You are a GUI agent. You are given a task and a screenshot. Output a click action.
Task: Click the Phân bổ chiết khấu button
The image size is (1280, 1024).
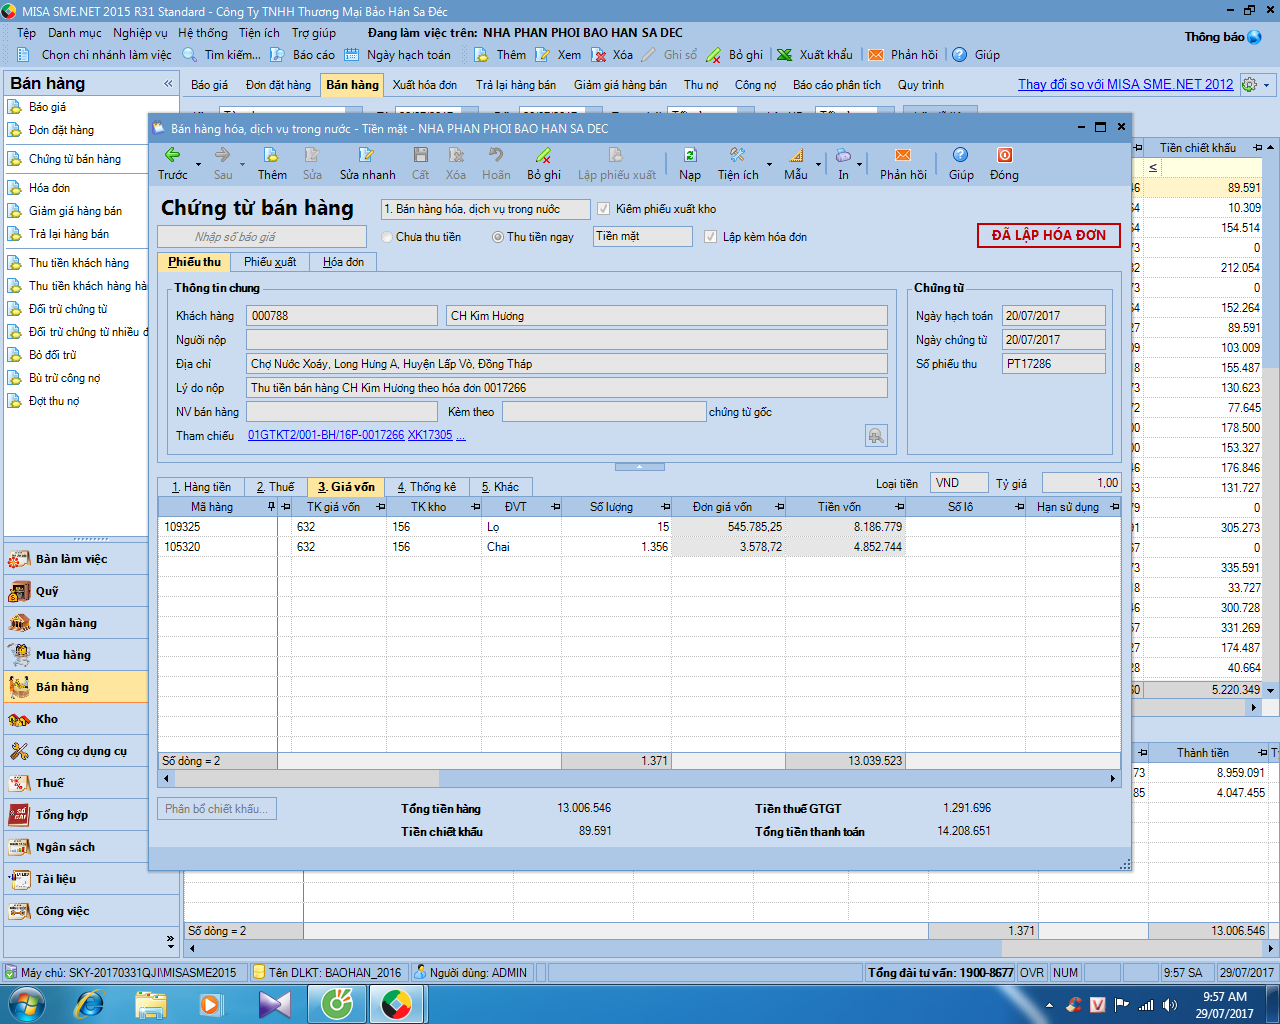point(217,809)
